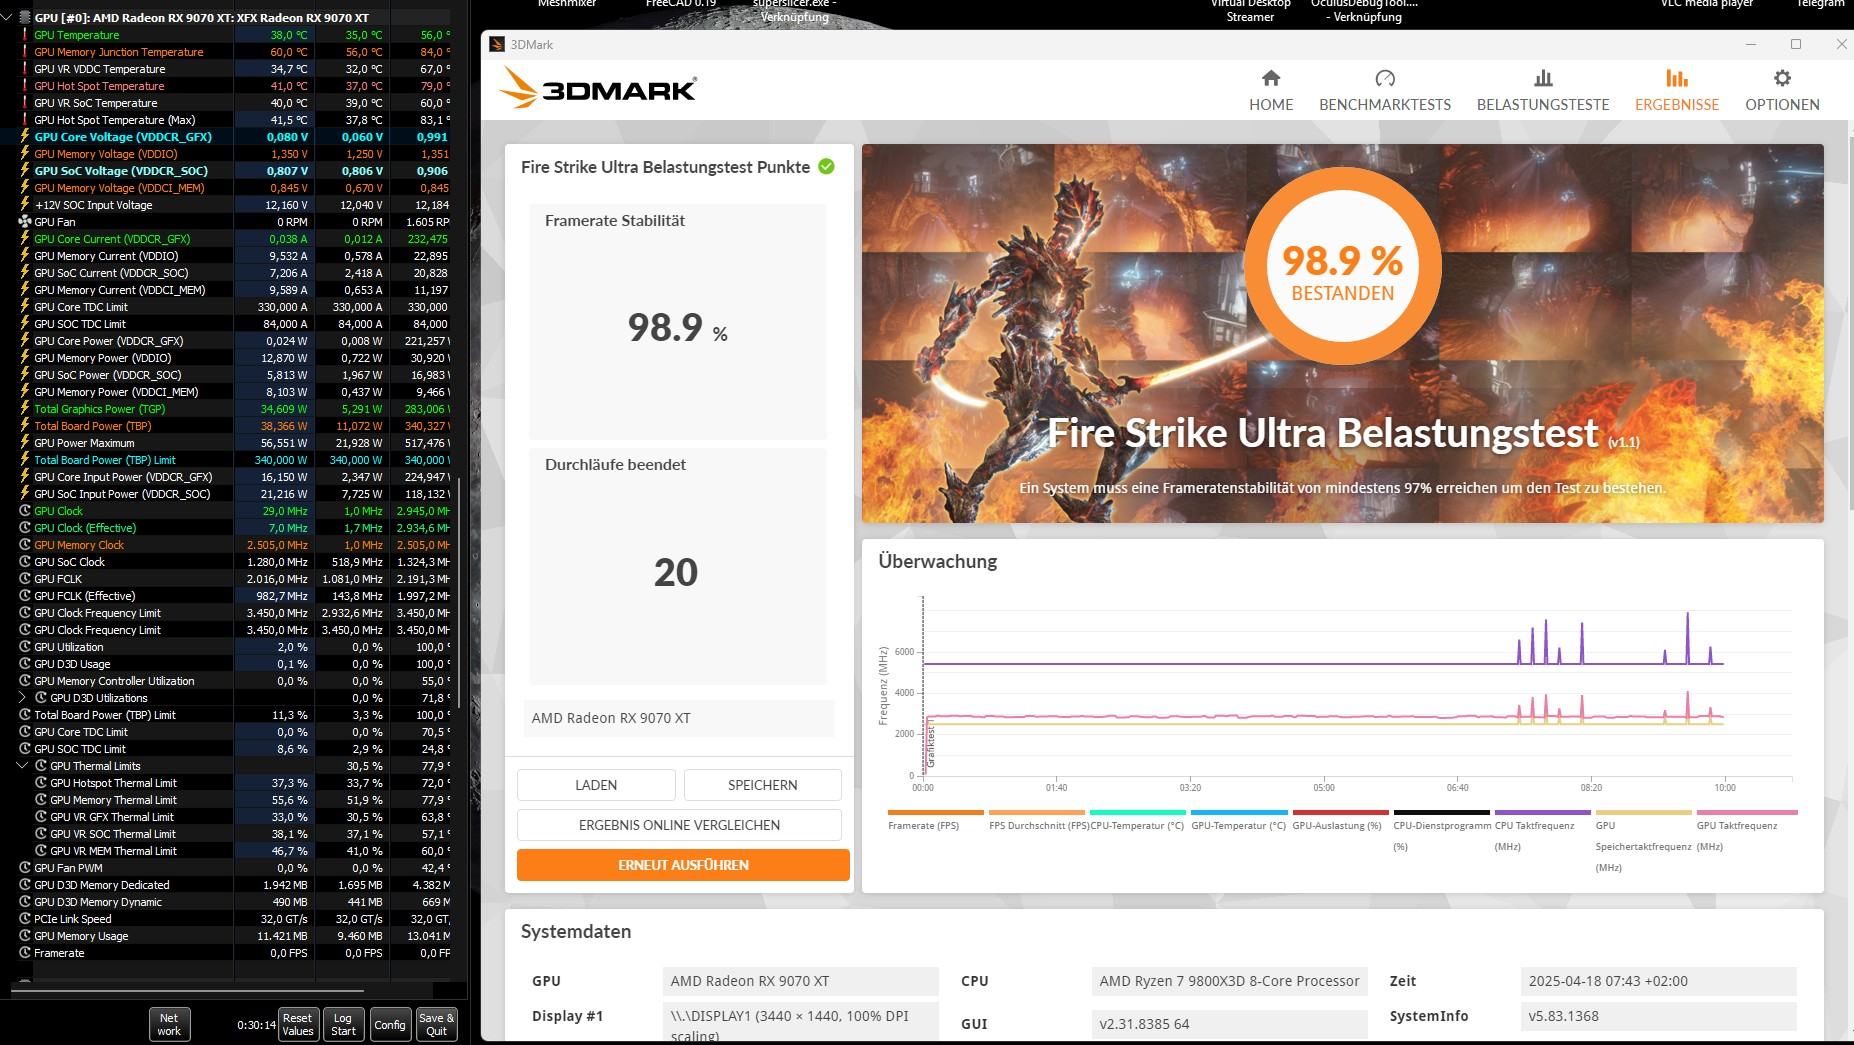Click the 'AMD Ryzen 7 9800X3D 8-Core Processor' value
Viewport: 1854px width, 1045px height.
coord(1229,981)
